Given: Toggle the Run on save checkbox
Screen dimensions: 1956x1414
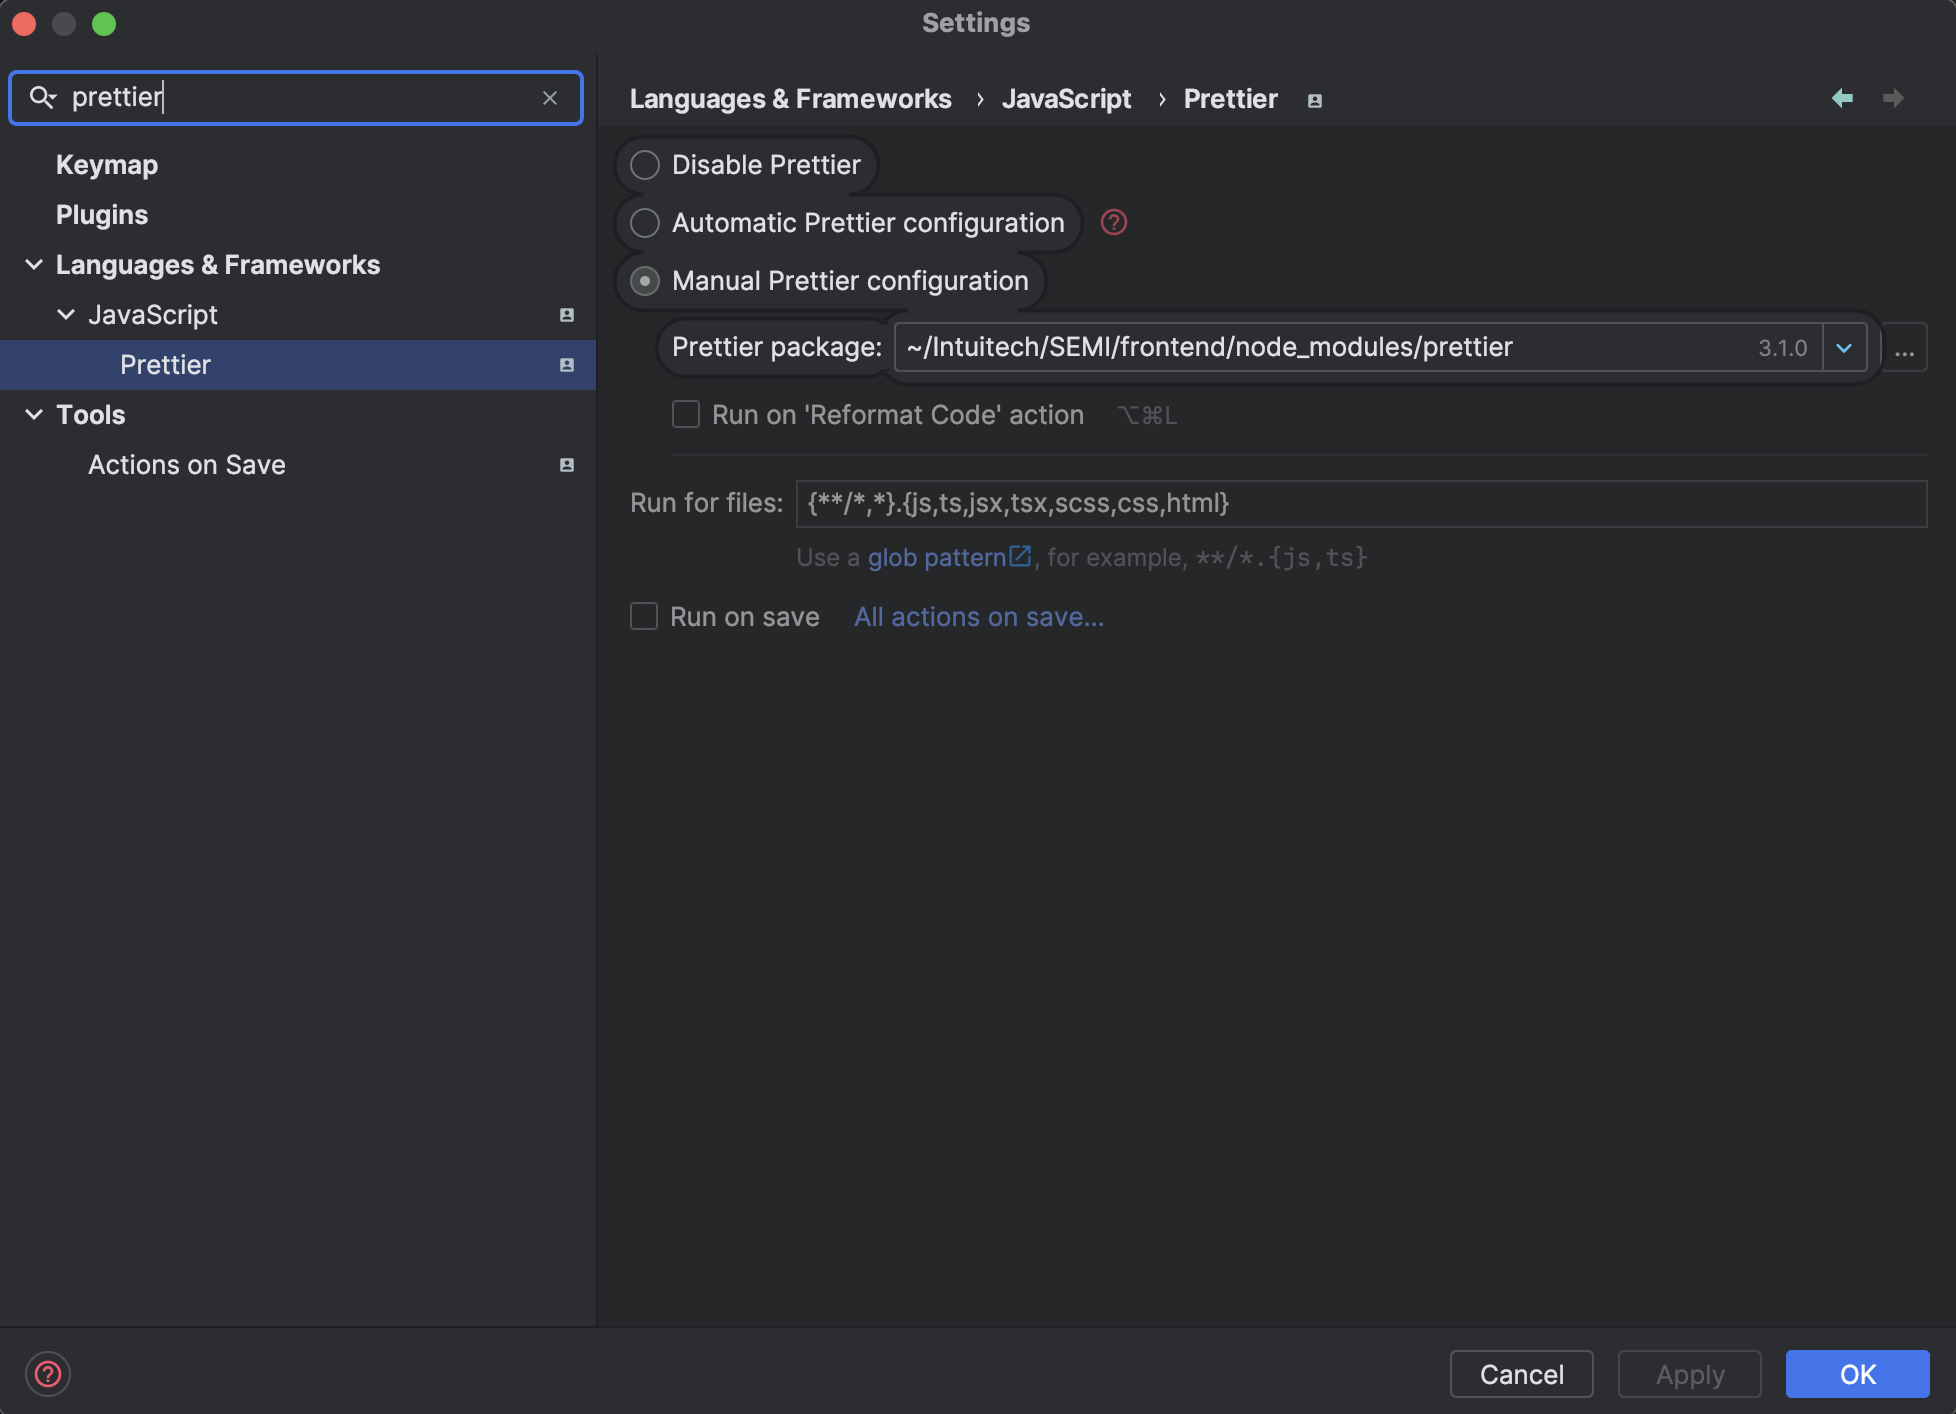Looking at the screenshot, I should [644, 616].
